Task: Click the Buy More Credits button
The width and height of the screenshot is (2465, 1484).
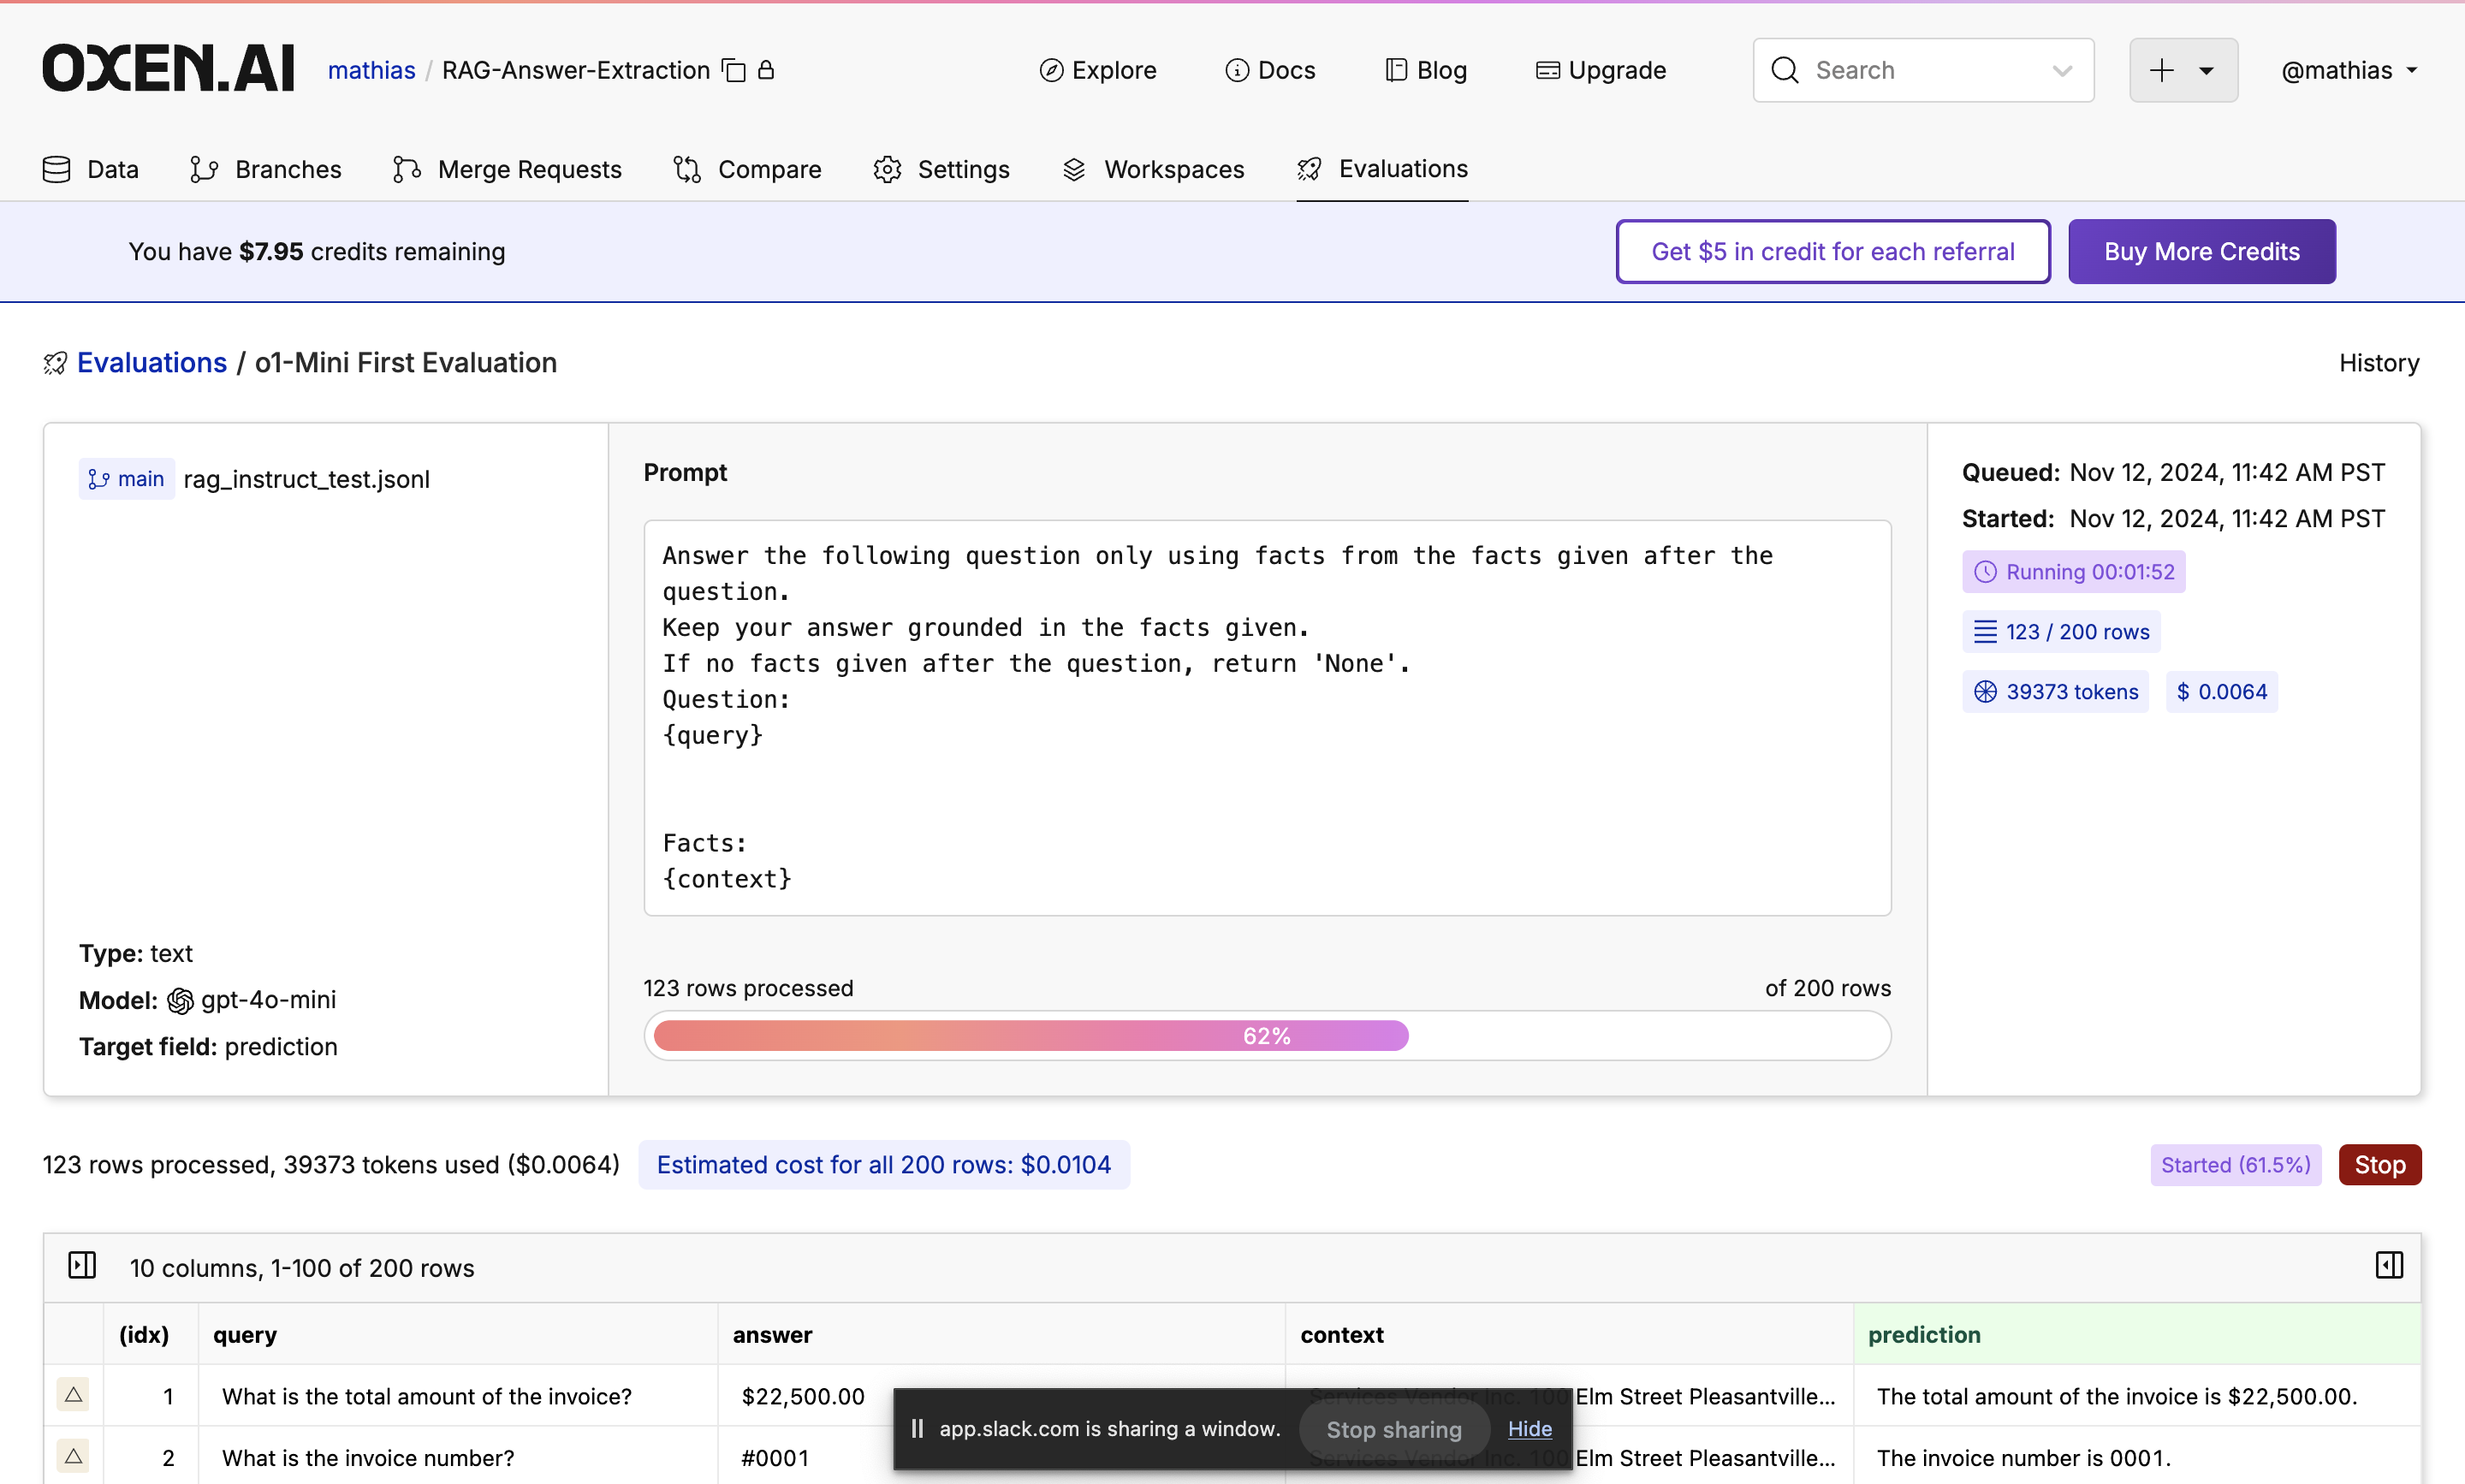Action: [2201, 251]
